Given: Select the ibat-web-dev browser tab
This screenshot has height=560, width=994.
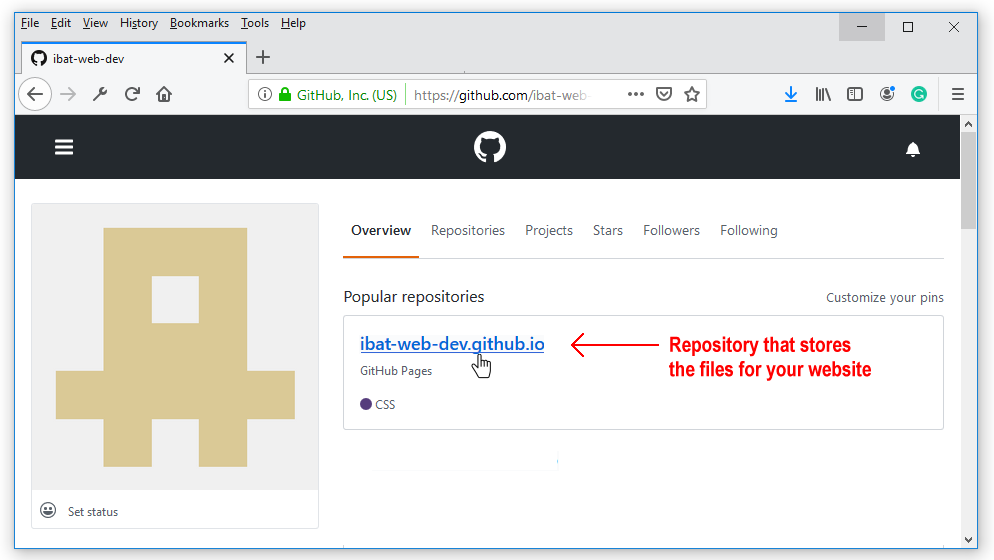Looking at the screenshot, I should click(x=134, y=58).
